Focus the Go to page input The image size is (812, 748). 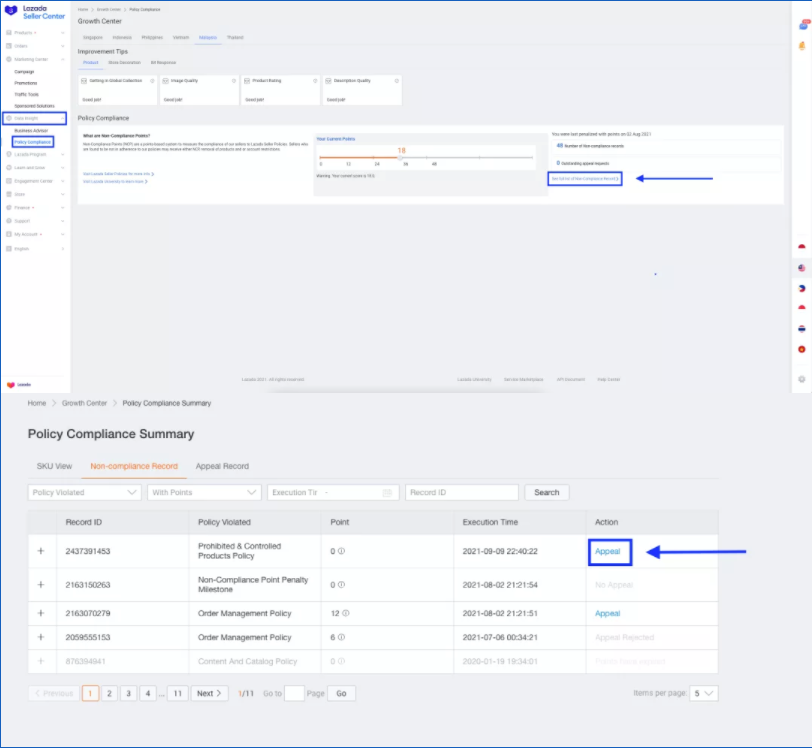[x=294, y=693]
